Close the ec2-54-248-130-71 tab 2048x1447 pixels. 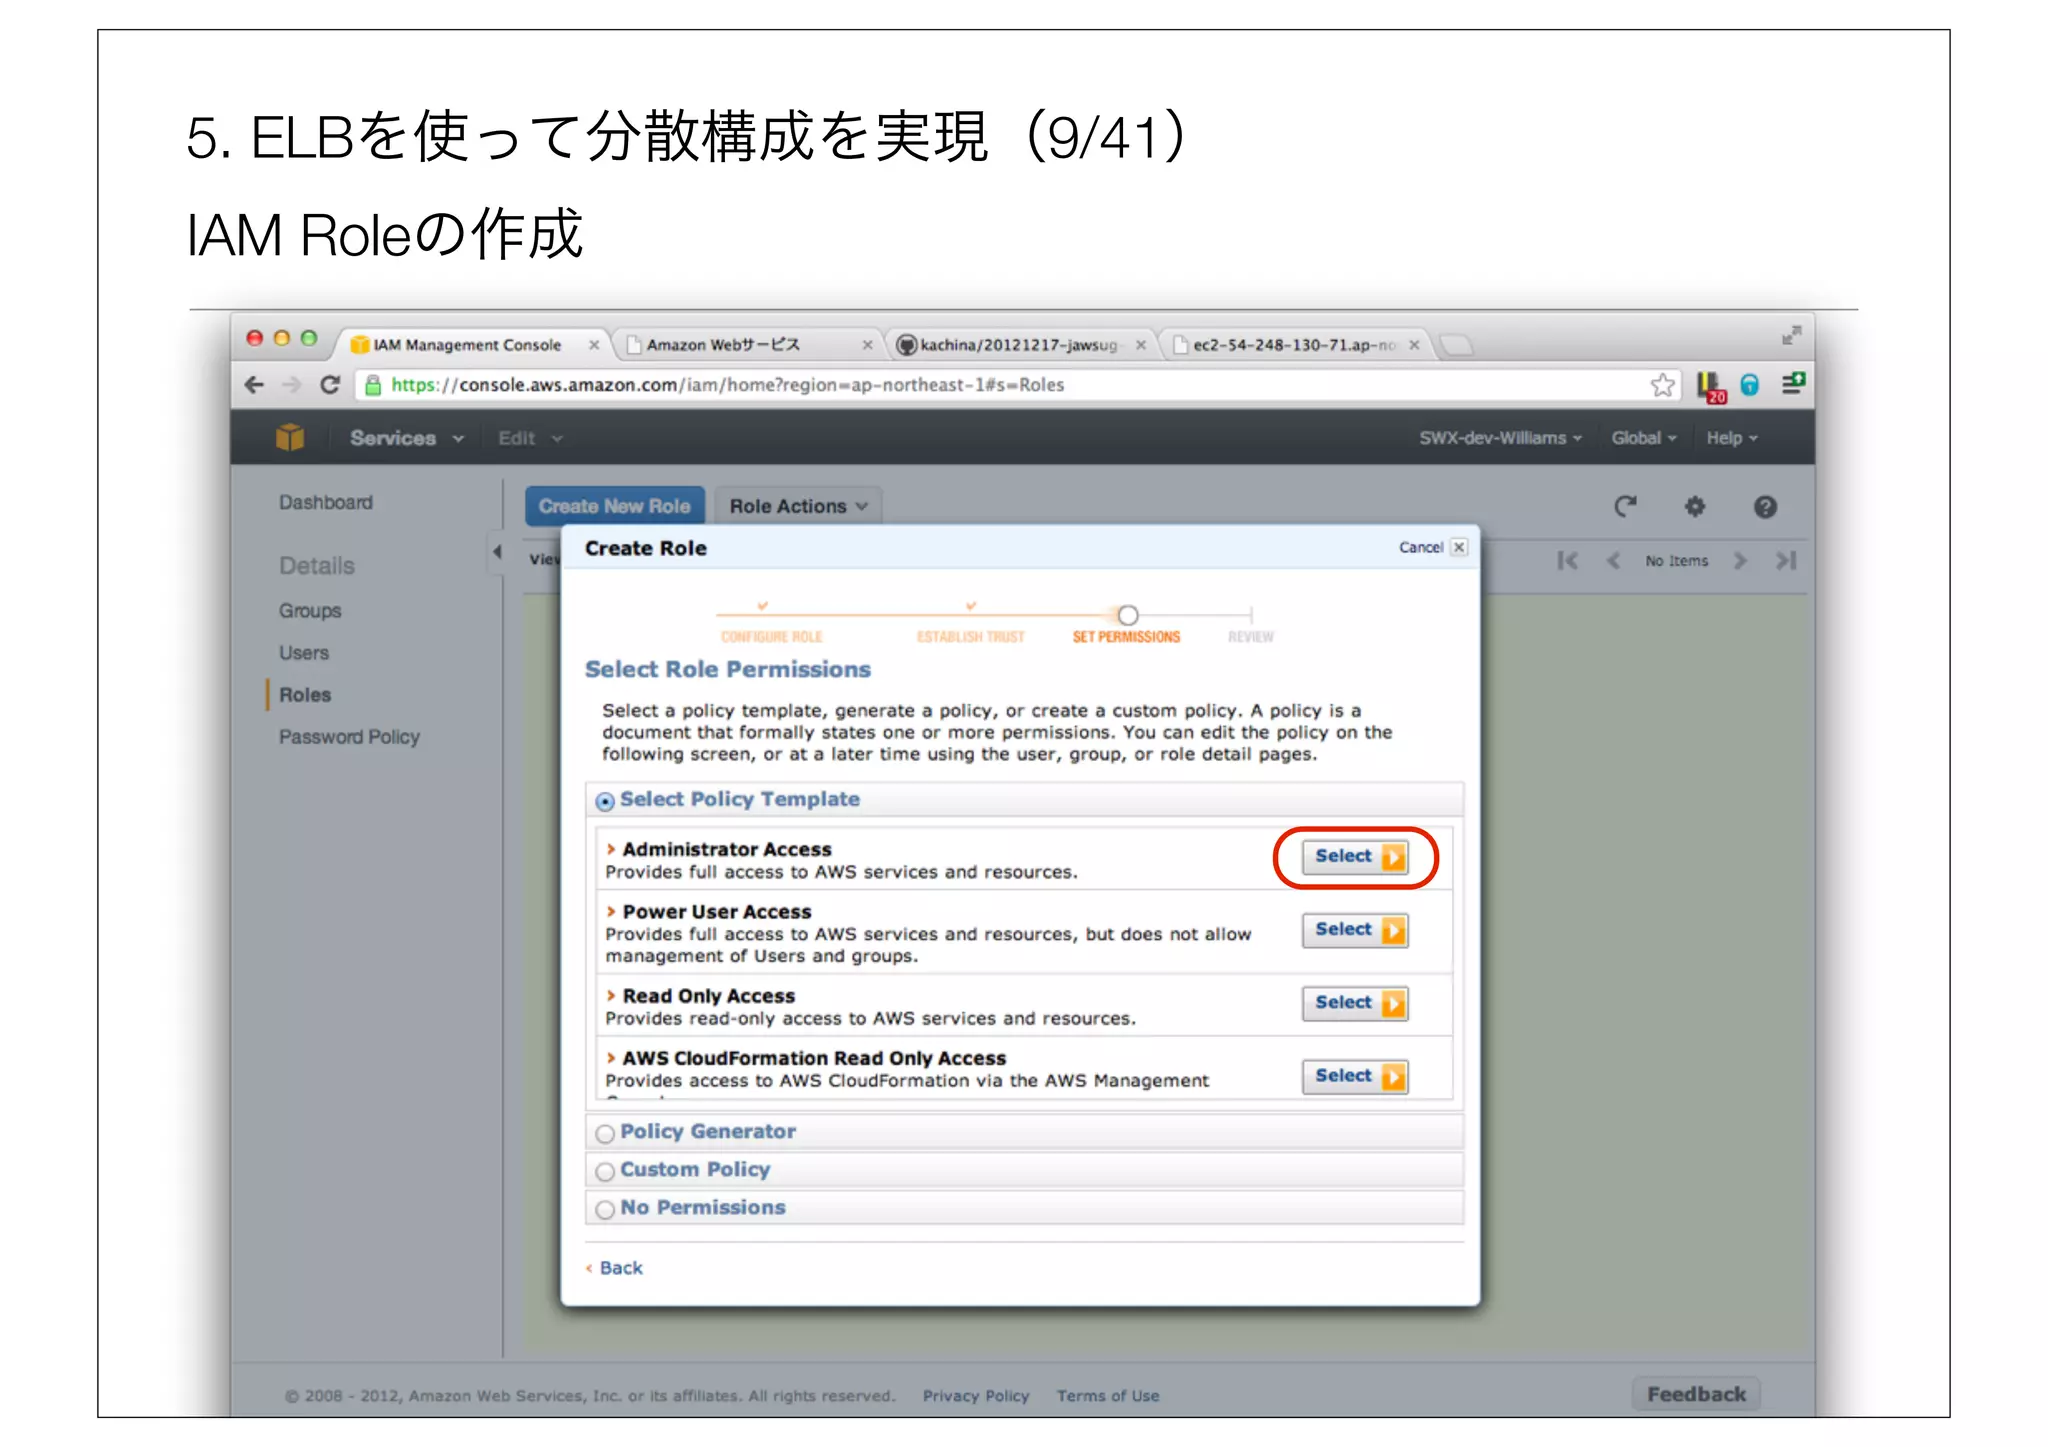pos(1414,345)
